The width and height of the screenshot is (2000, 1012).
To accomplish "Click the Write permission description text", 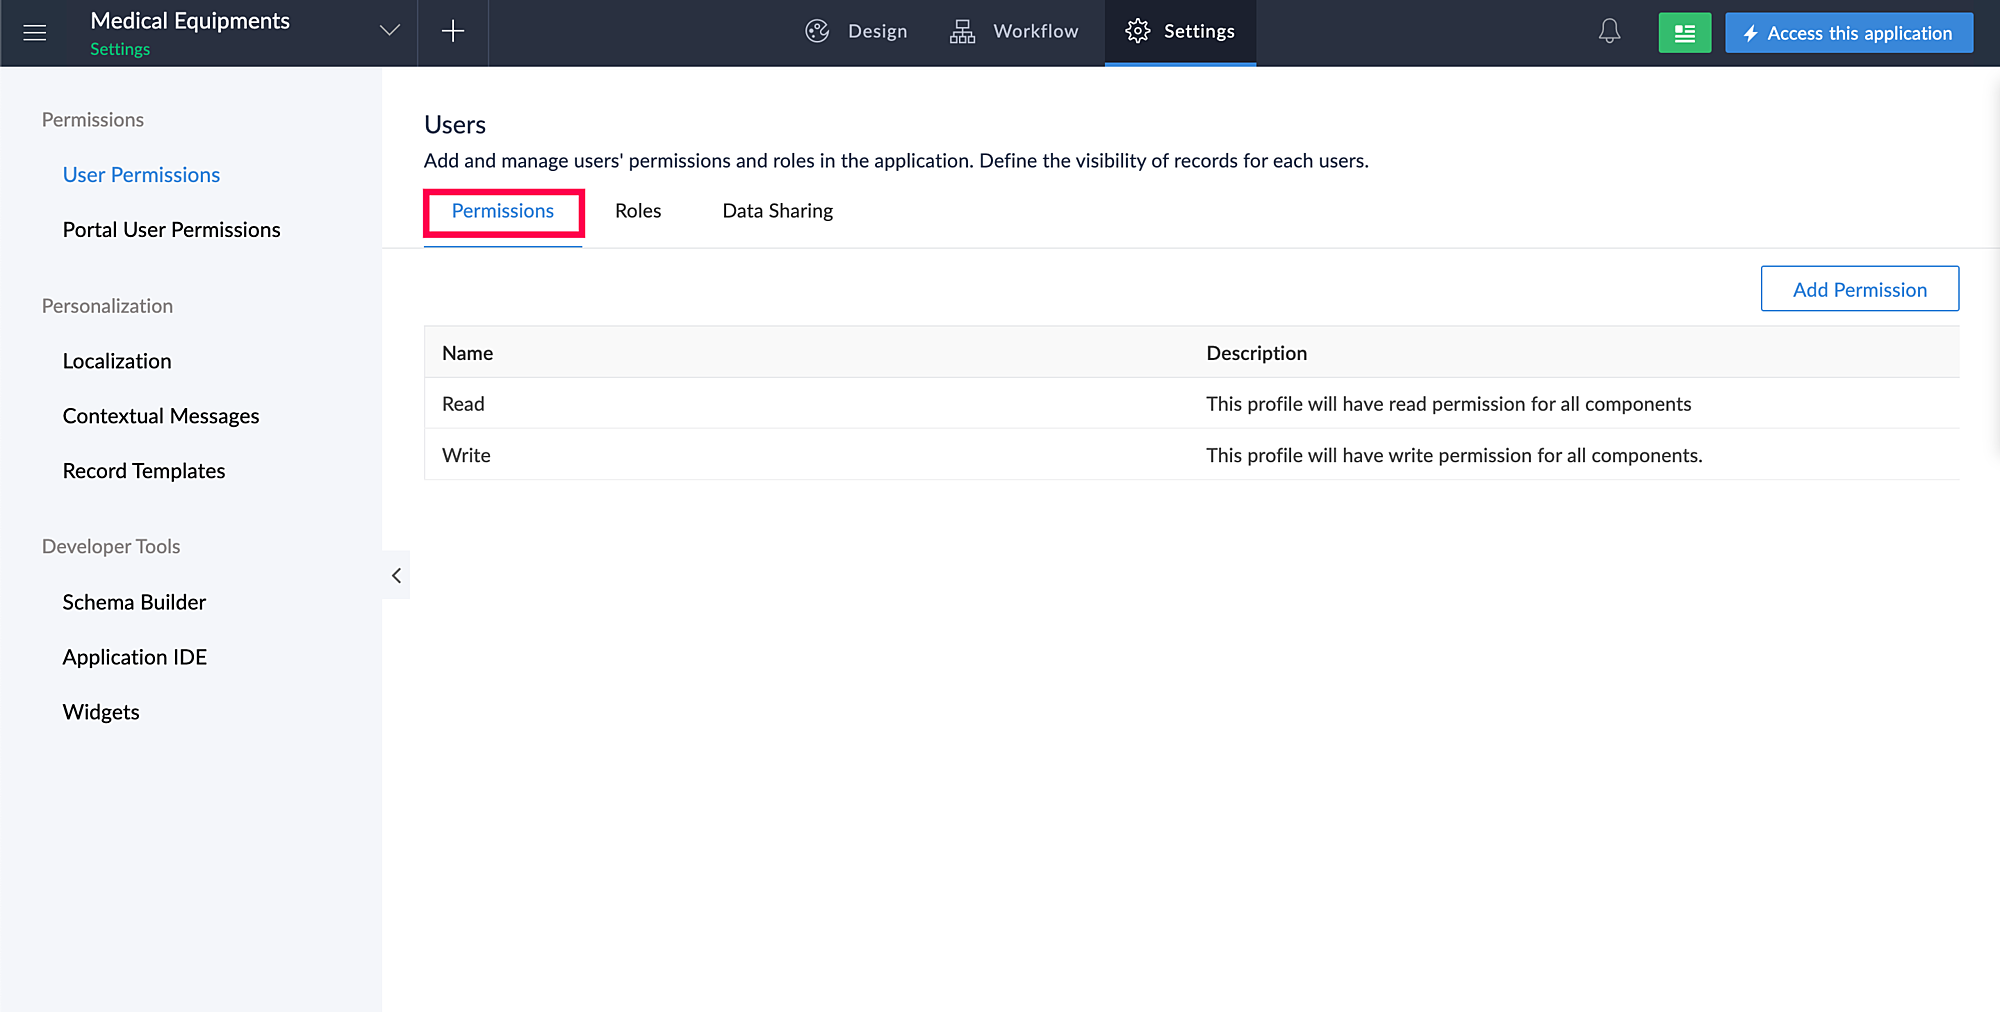I will point(1454,455).
